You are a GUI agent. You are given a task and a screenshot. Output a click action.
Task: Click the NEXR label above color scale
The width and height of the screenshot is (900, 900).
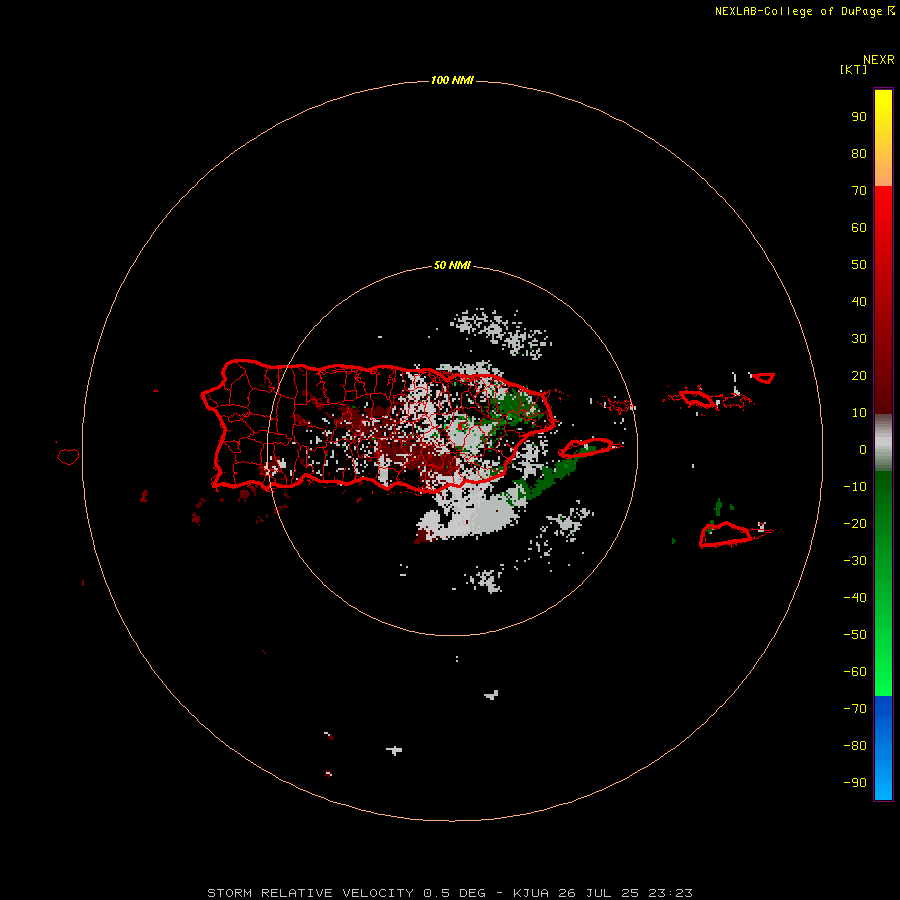pyautogui.click(x=879, y=60)
